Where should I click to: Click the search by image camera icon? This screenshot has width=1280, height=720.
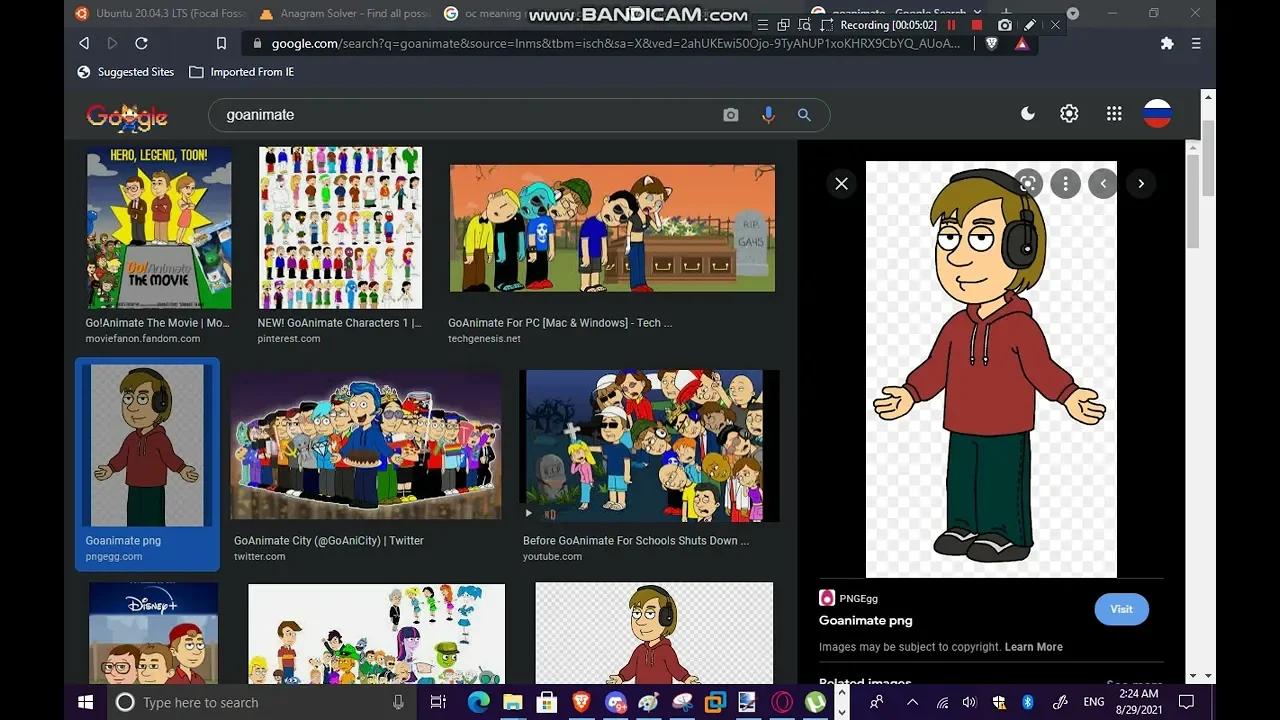[x=731, y=115]
